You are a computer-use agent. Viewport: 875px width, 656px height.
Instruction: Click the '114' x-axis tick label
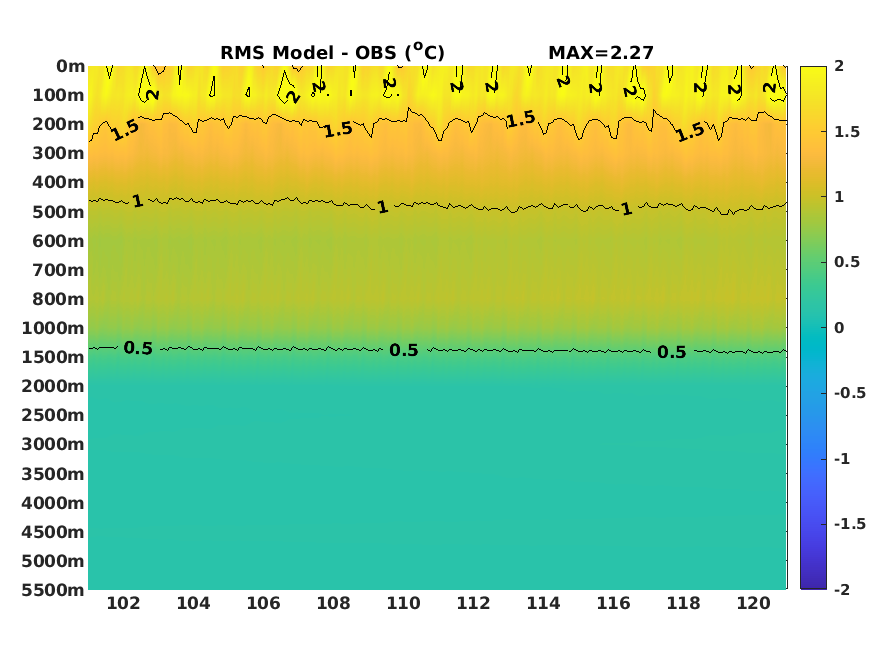point(544,604)
